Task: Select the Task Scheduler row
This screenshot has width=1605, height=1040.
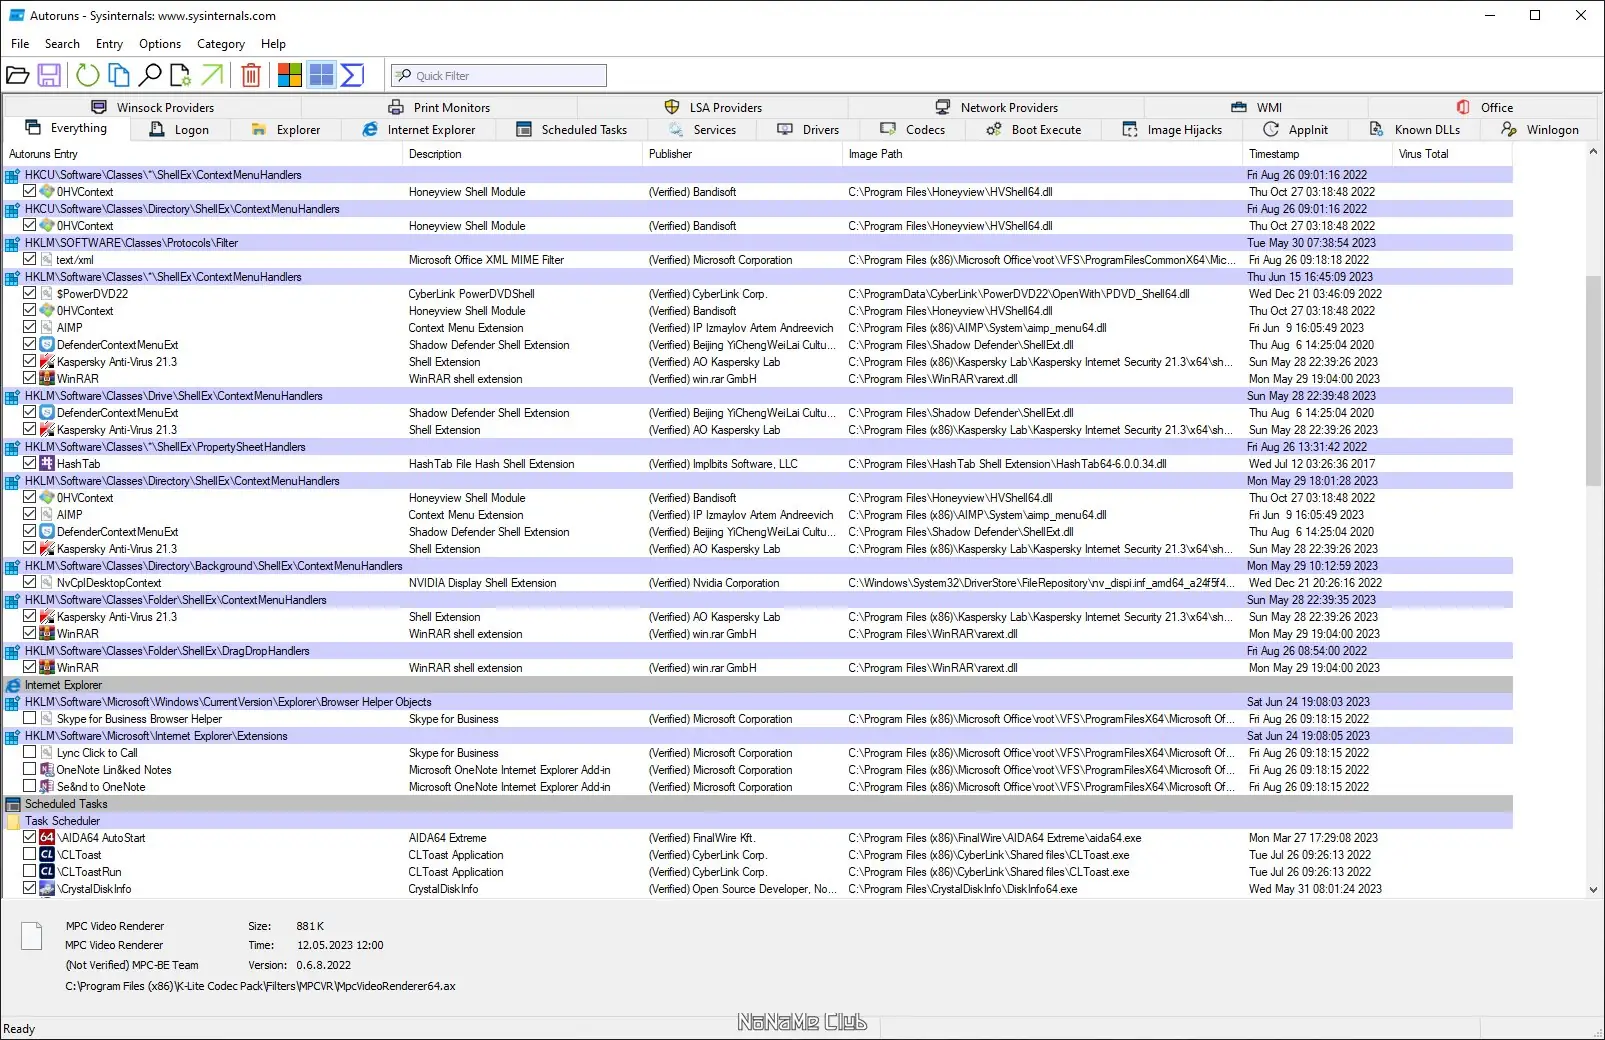Action: click(758, 821)
